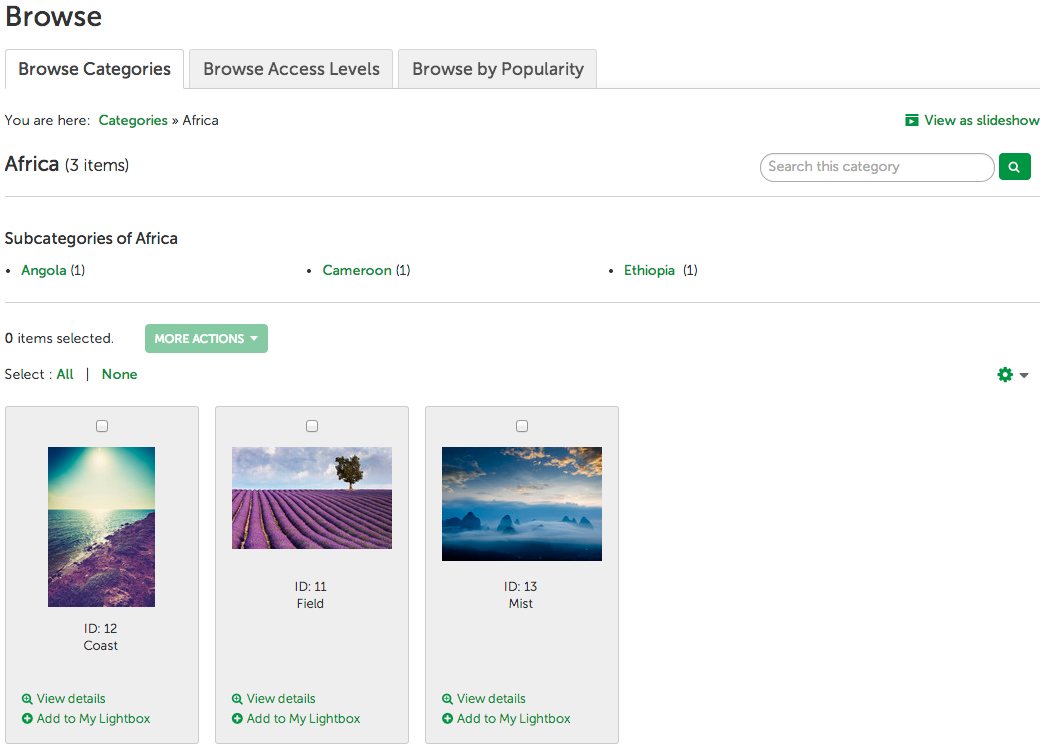The image size is (1045, 749).
Task: Tick the checkbox for the Mist item
Action: [x=522, y=426]
